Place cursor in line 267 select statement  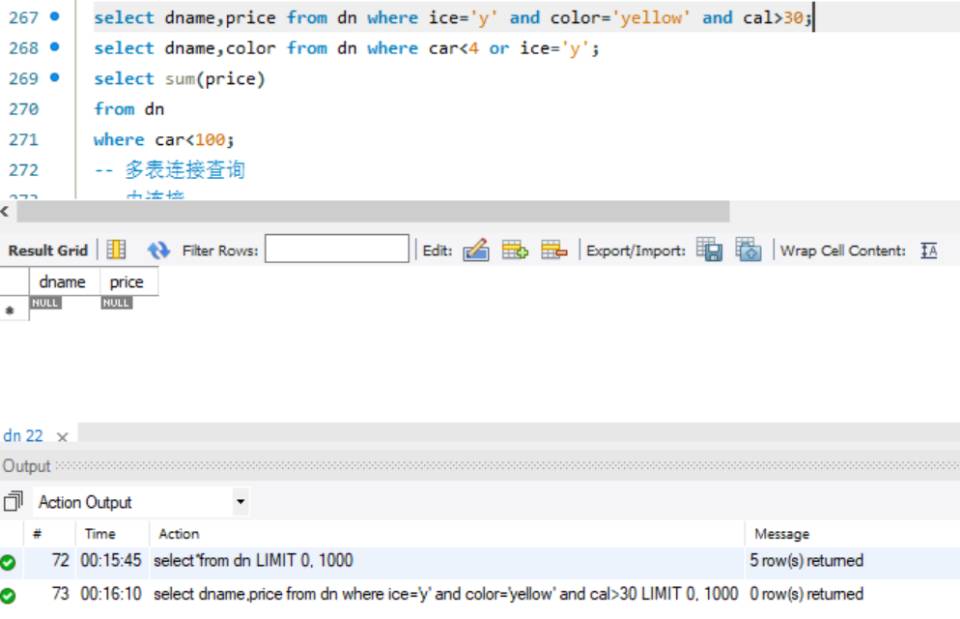(x=454, y=18)
